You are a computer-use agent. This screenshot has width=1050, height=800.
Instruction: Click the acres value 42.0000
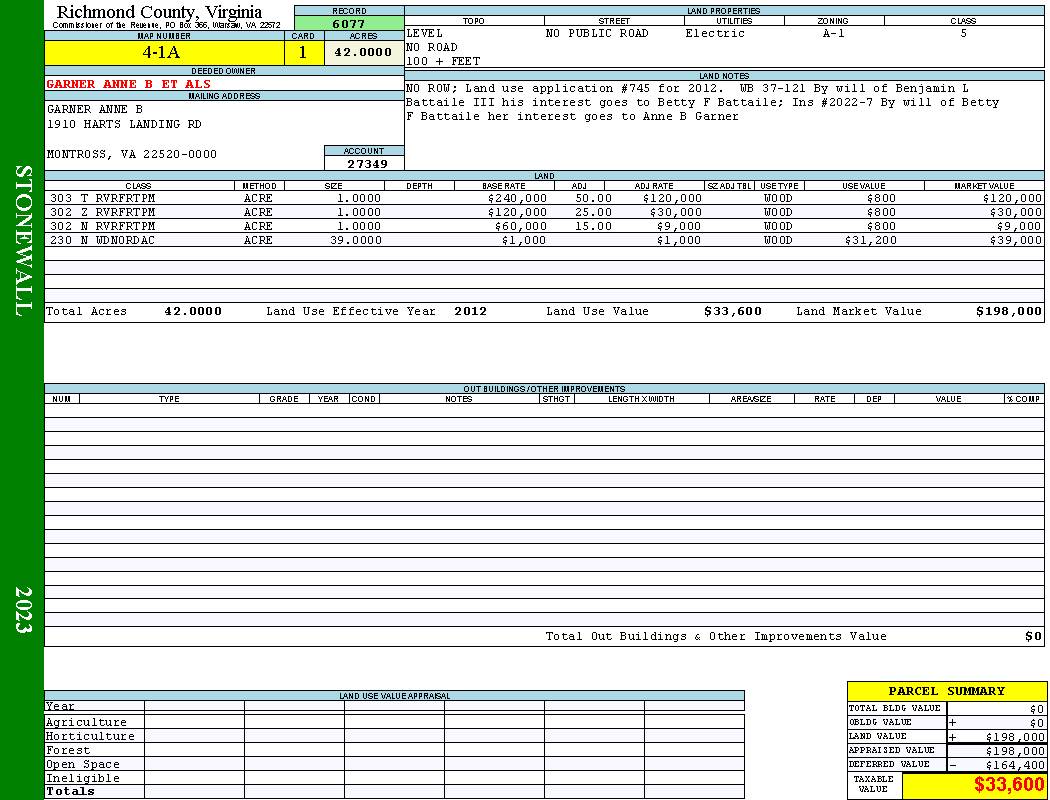click(364, 52)
